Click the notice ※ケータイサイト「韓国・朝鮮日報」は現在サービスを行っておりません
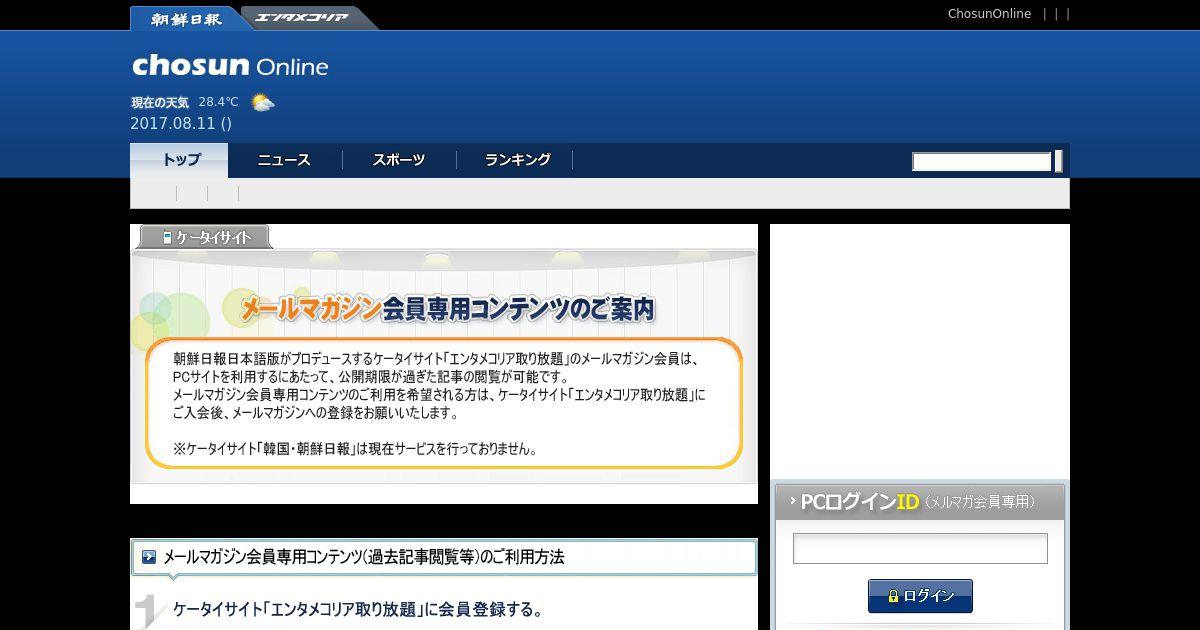This screenshot has width=1200, height=630. (355, 450)
